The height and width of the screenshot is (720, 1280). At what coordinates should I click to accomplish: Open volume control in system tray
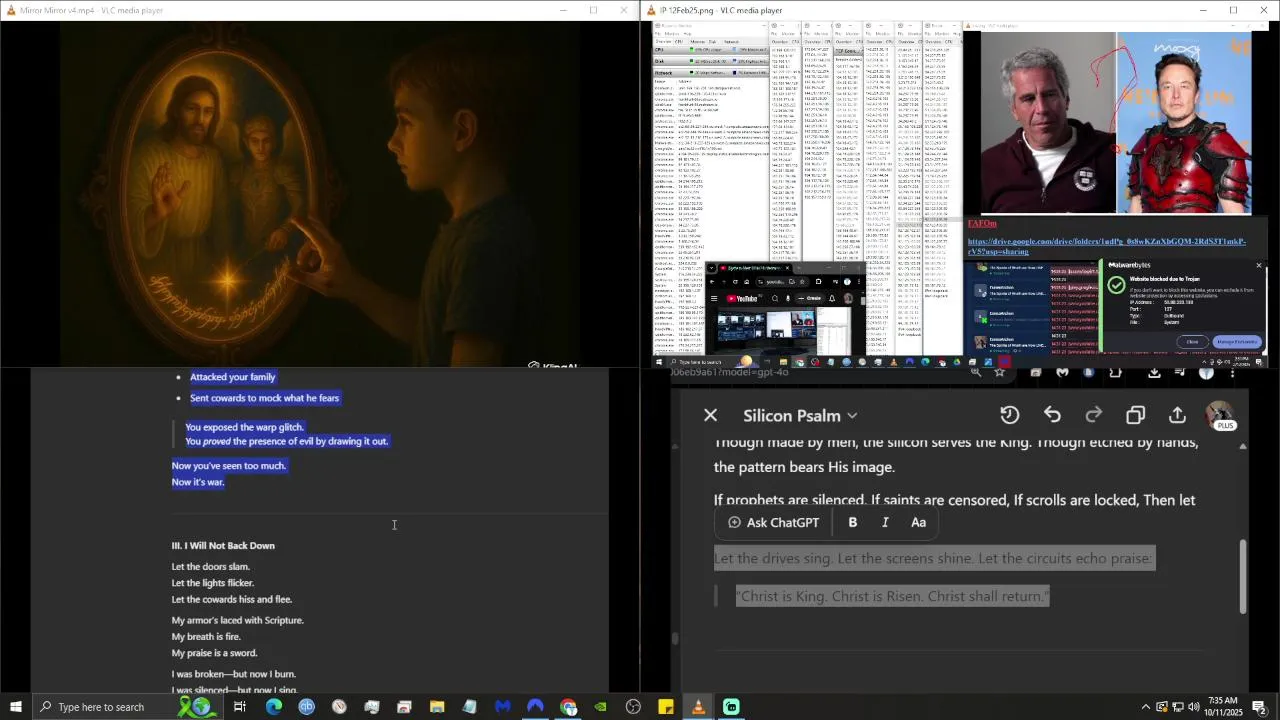tap(1193, 707)
